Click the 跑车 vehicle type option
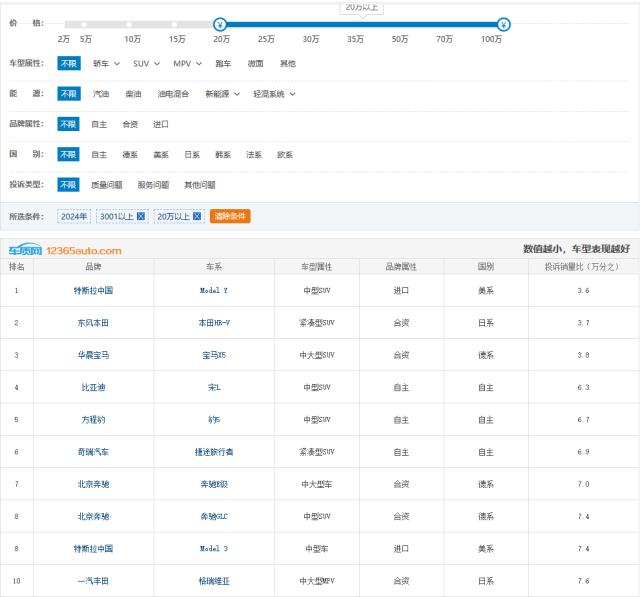640x597 pixels. 223,63
